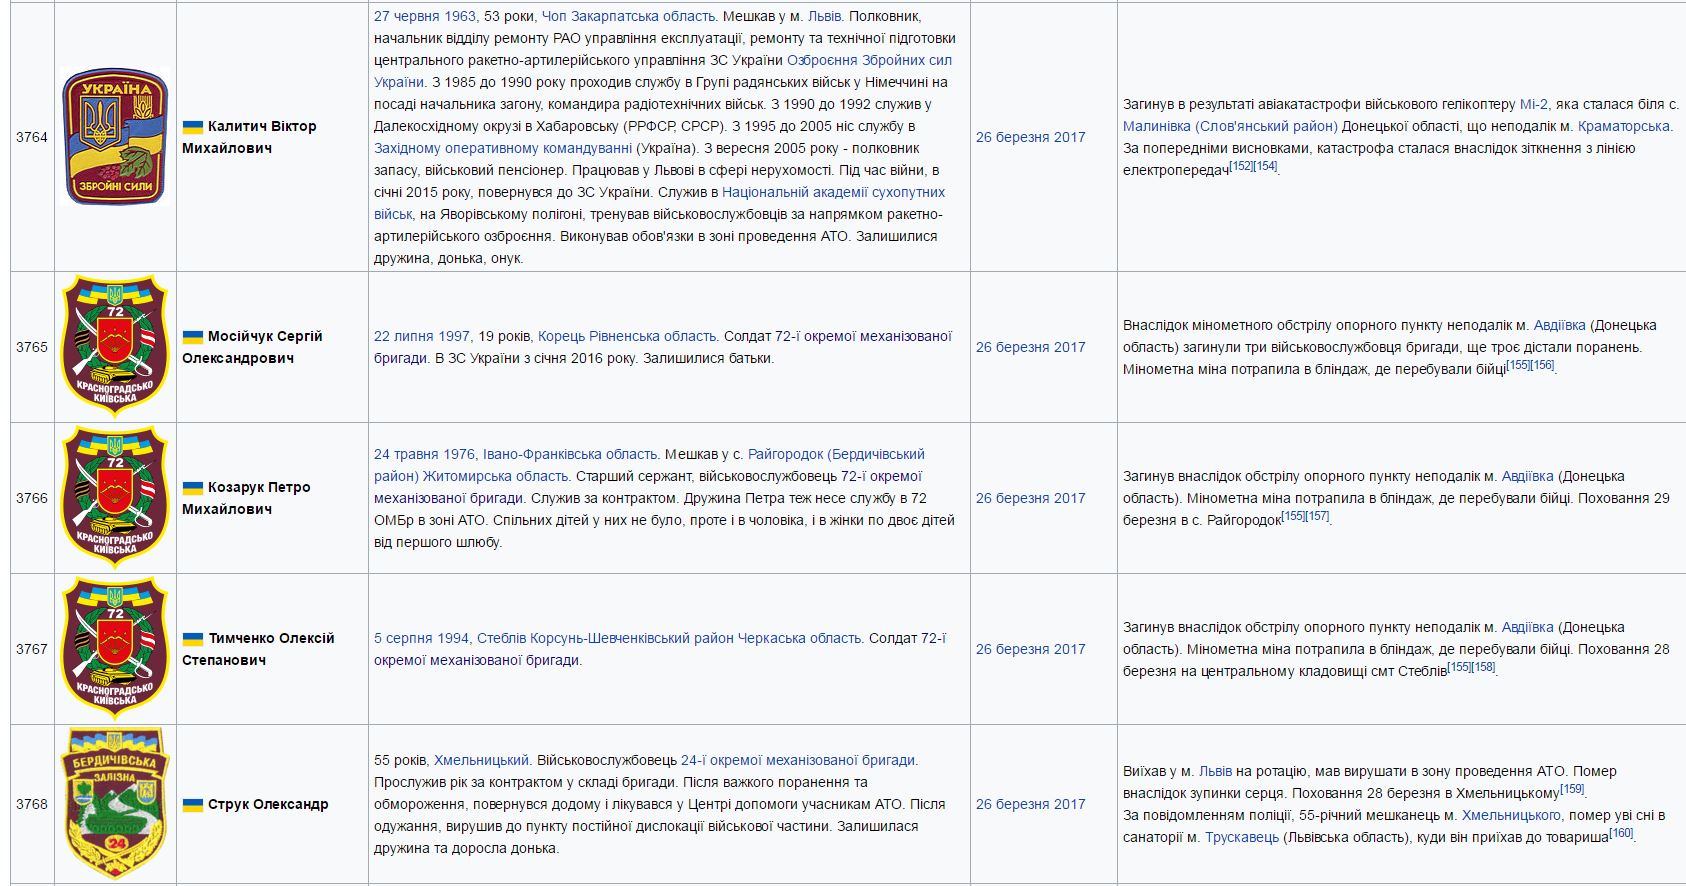
Task: Follow the Малинівка (Слов'янський район) link
Action: (x=1230, y=126)
